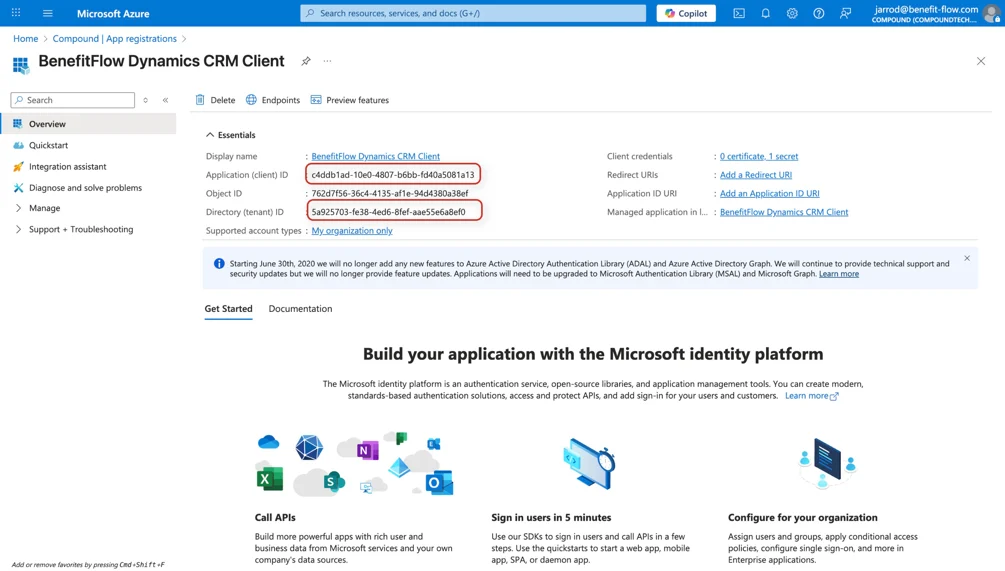Open Compound | App registrations breadcrumb

coord(115,38)
